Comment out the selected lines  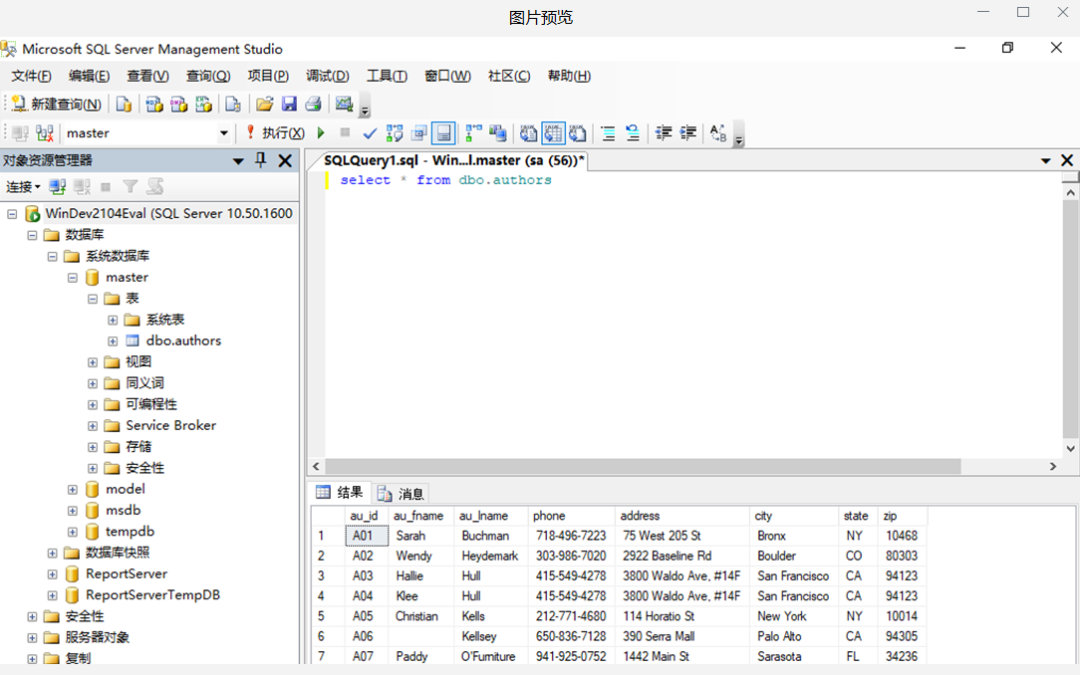coord(608,133)
